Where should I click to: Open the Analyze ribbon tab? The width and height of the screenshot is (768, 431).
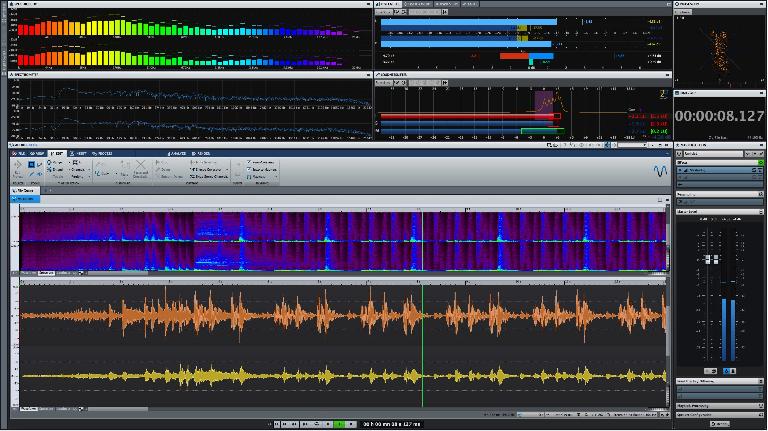coord(177,153)
